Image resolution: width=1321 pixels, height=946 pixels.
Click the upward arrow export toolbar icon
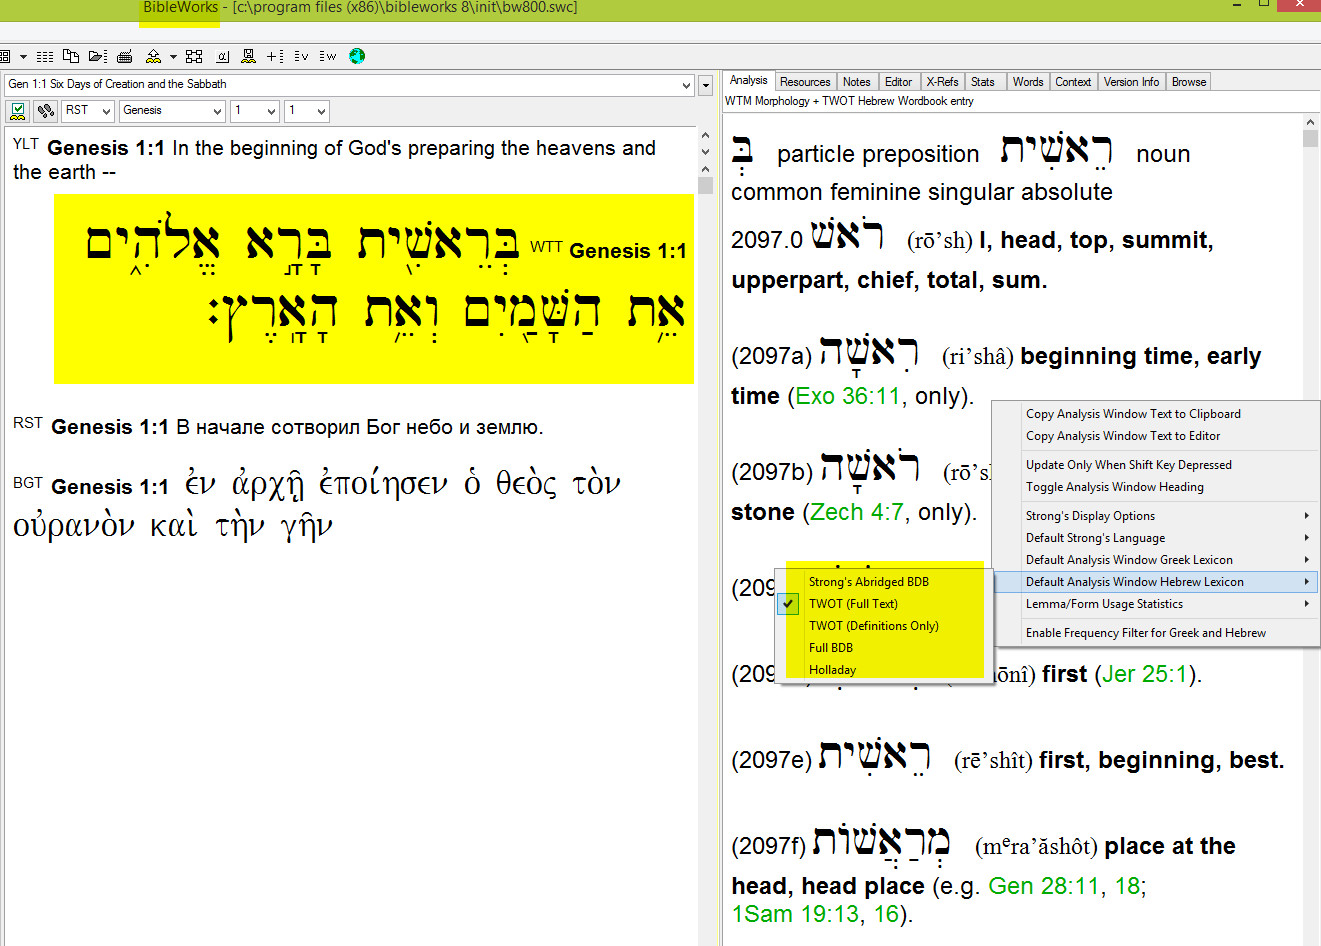point(153,56)
